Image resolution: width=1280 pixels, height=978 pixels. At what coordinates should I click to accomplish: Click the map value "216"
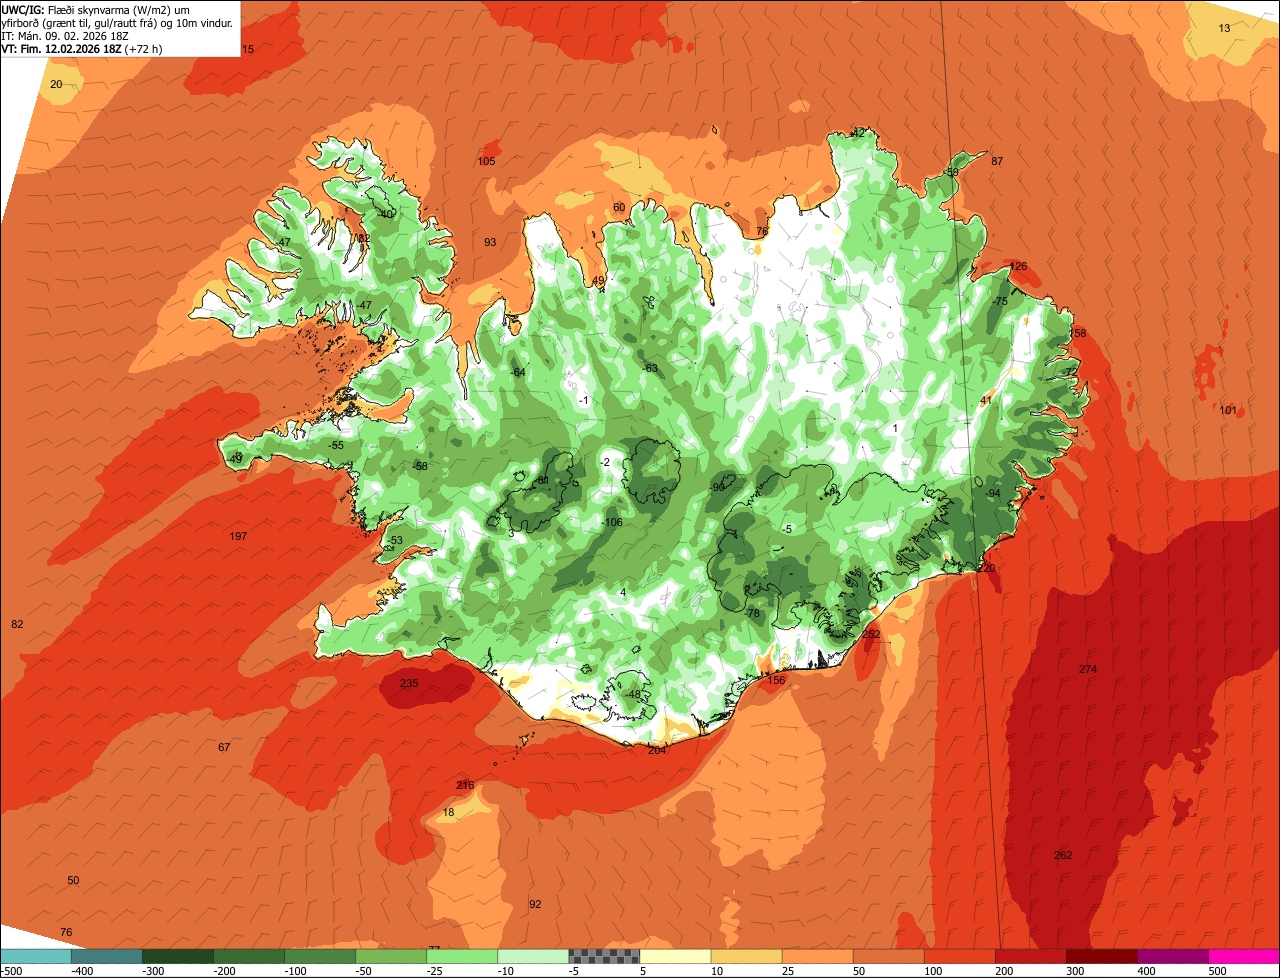tap(465, 785)
